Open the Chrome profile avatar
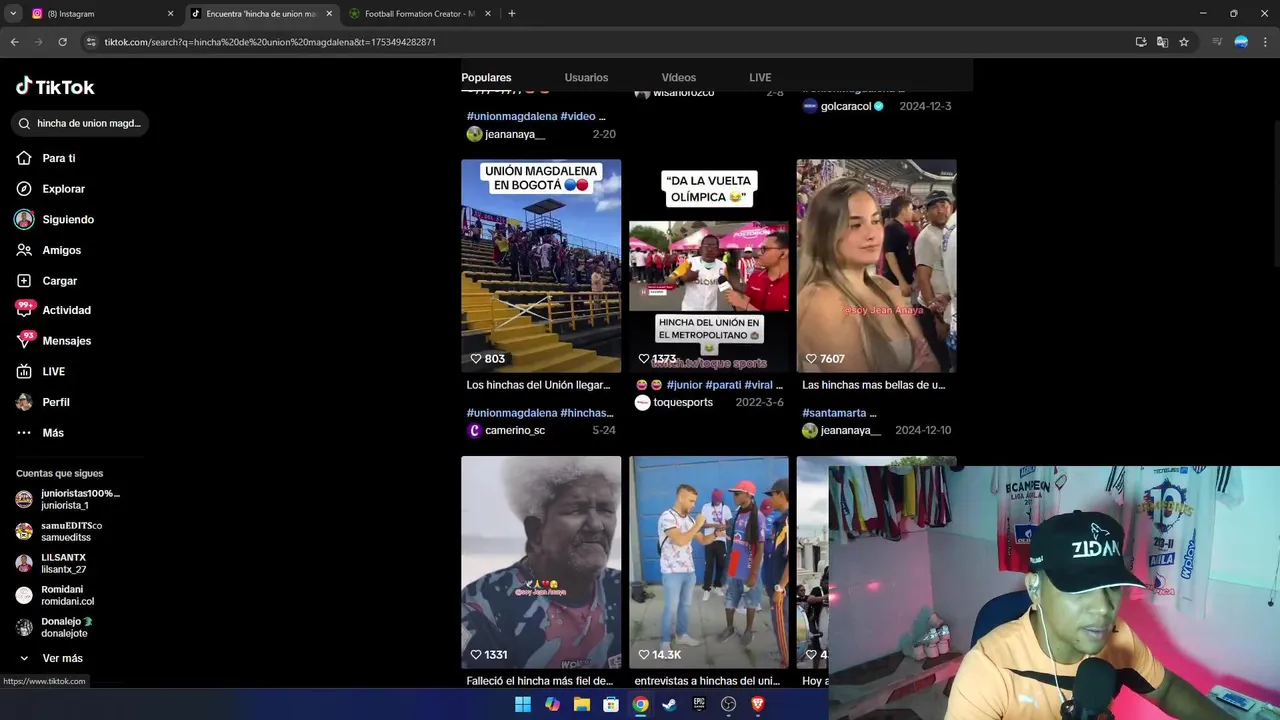The height and width of the screenshot is (720, 1280). click(1241, 42)
